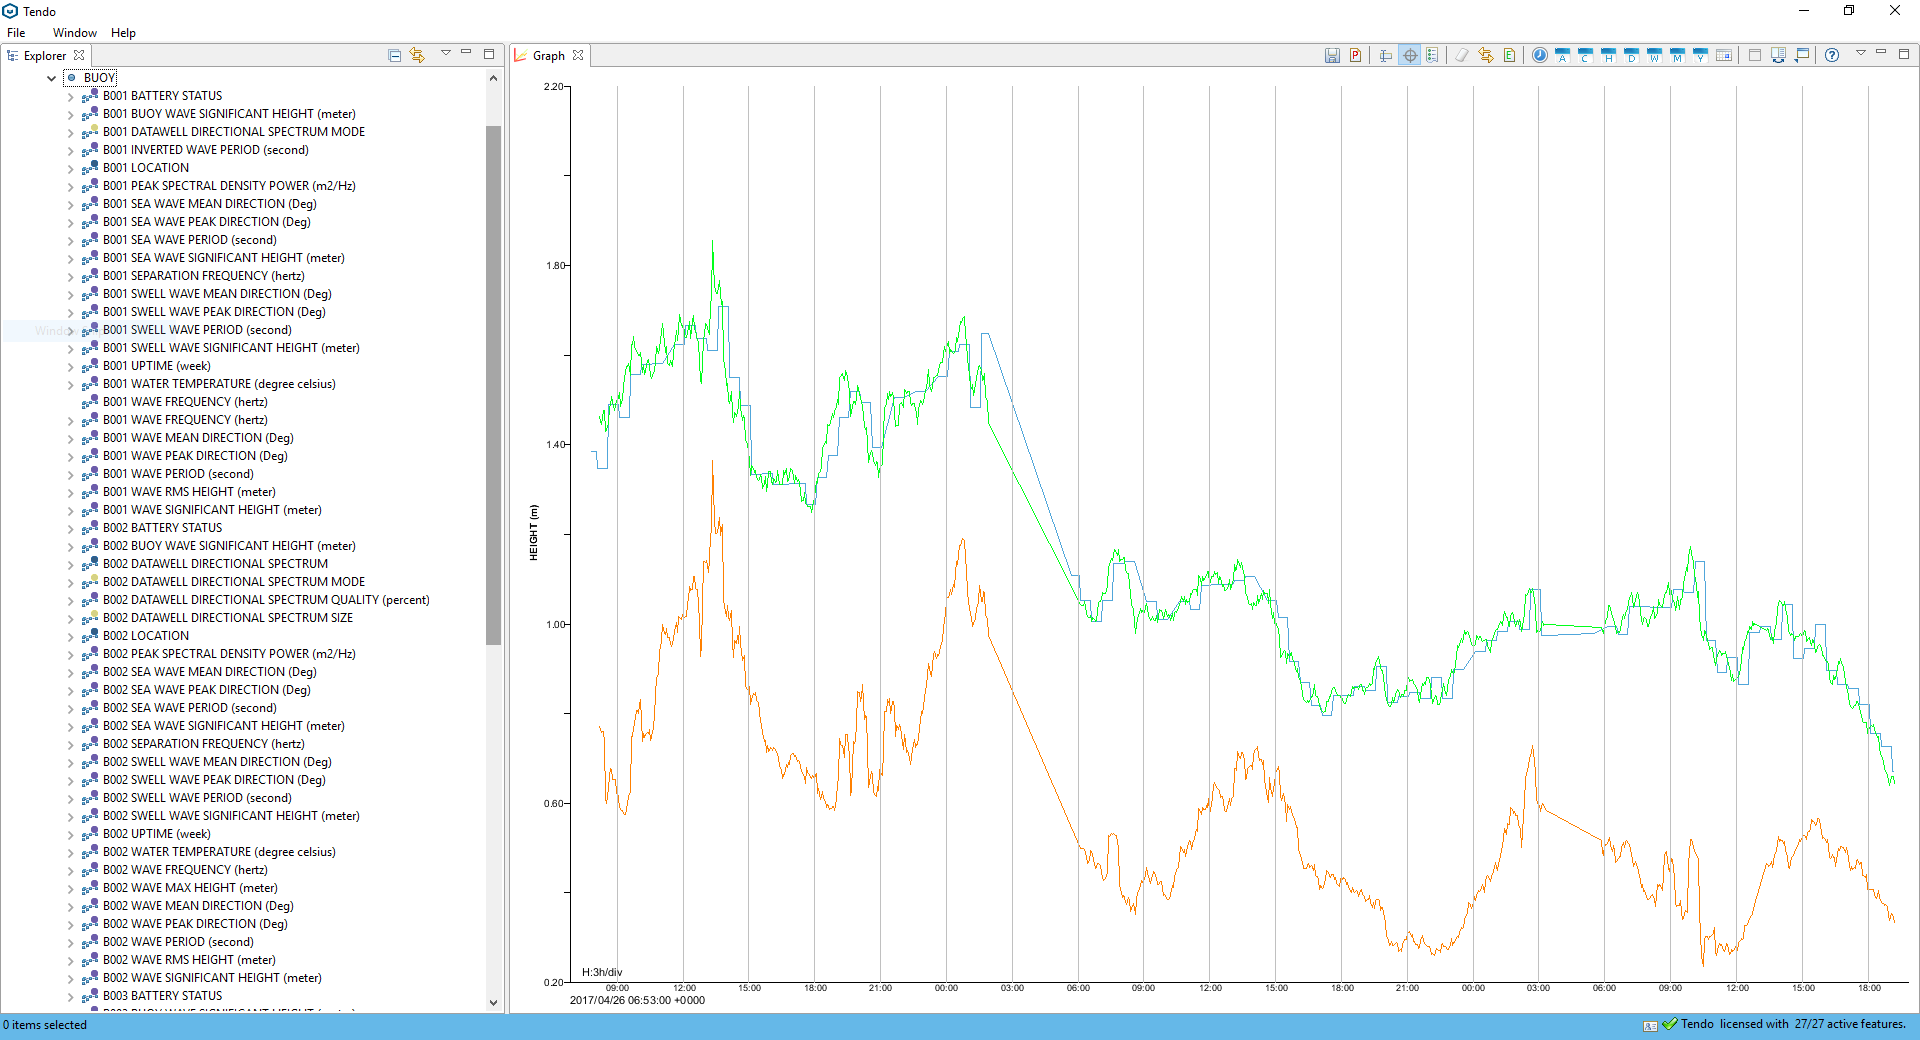This screenshot has width=1920, height=1040.
Task: Switch to the Graph tab
Action: 548,56
